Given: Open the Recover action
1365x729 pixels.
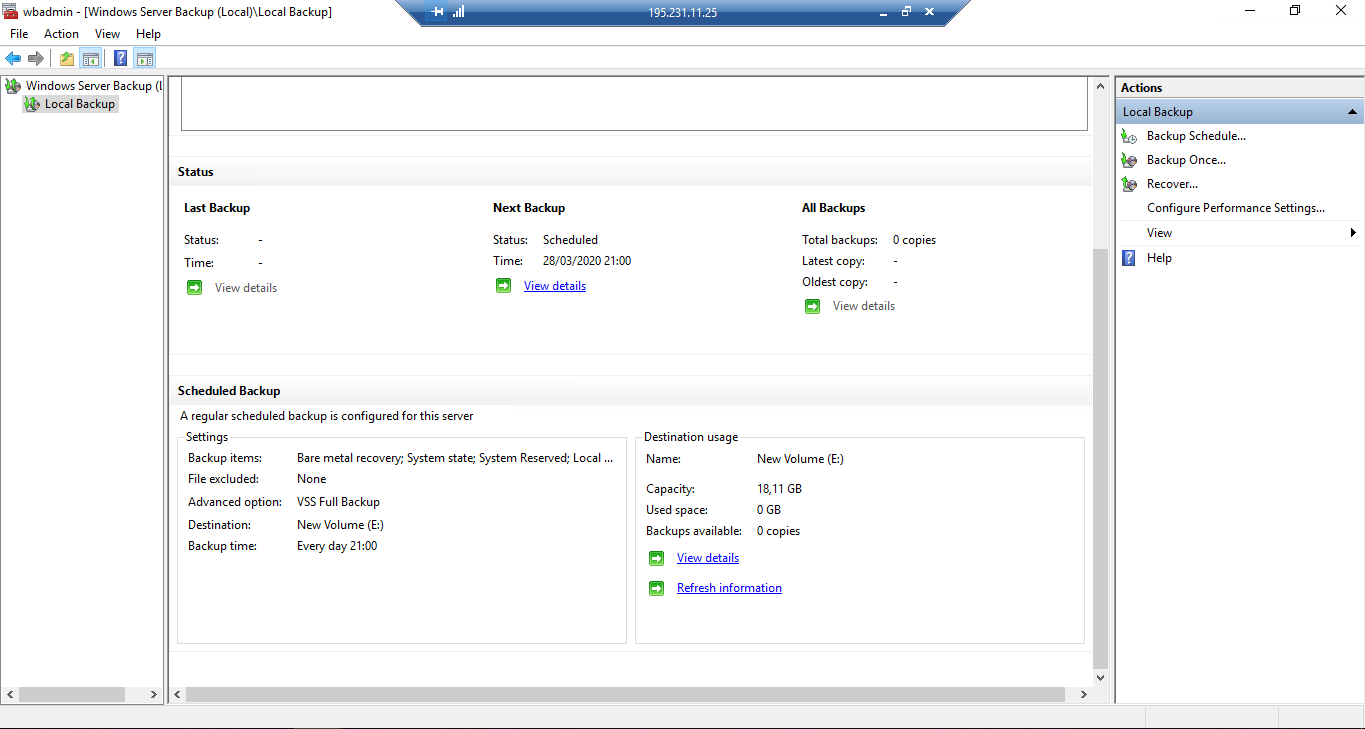Looking at the screenshot, I should click(1171, 184).
